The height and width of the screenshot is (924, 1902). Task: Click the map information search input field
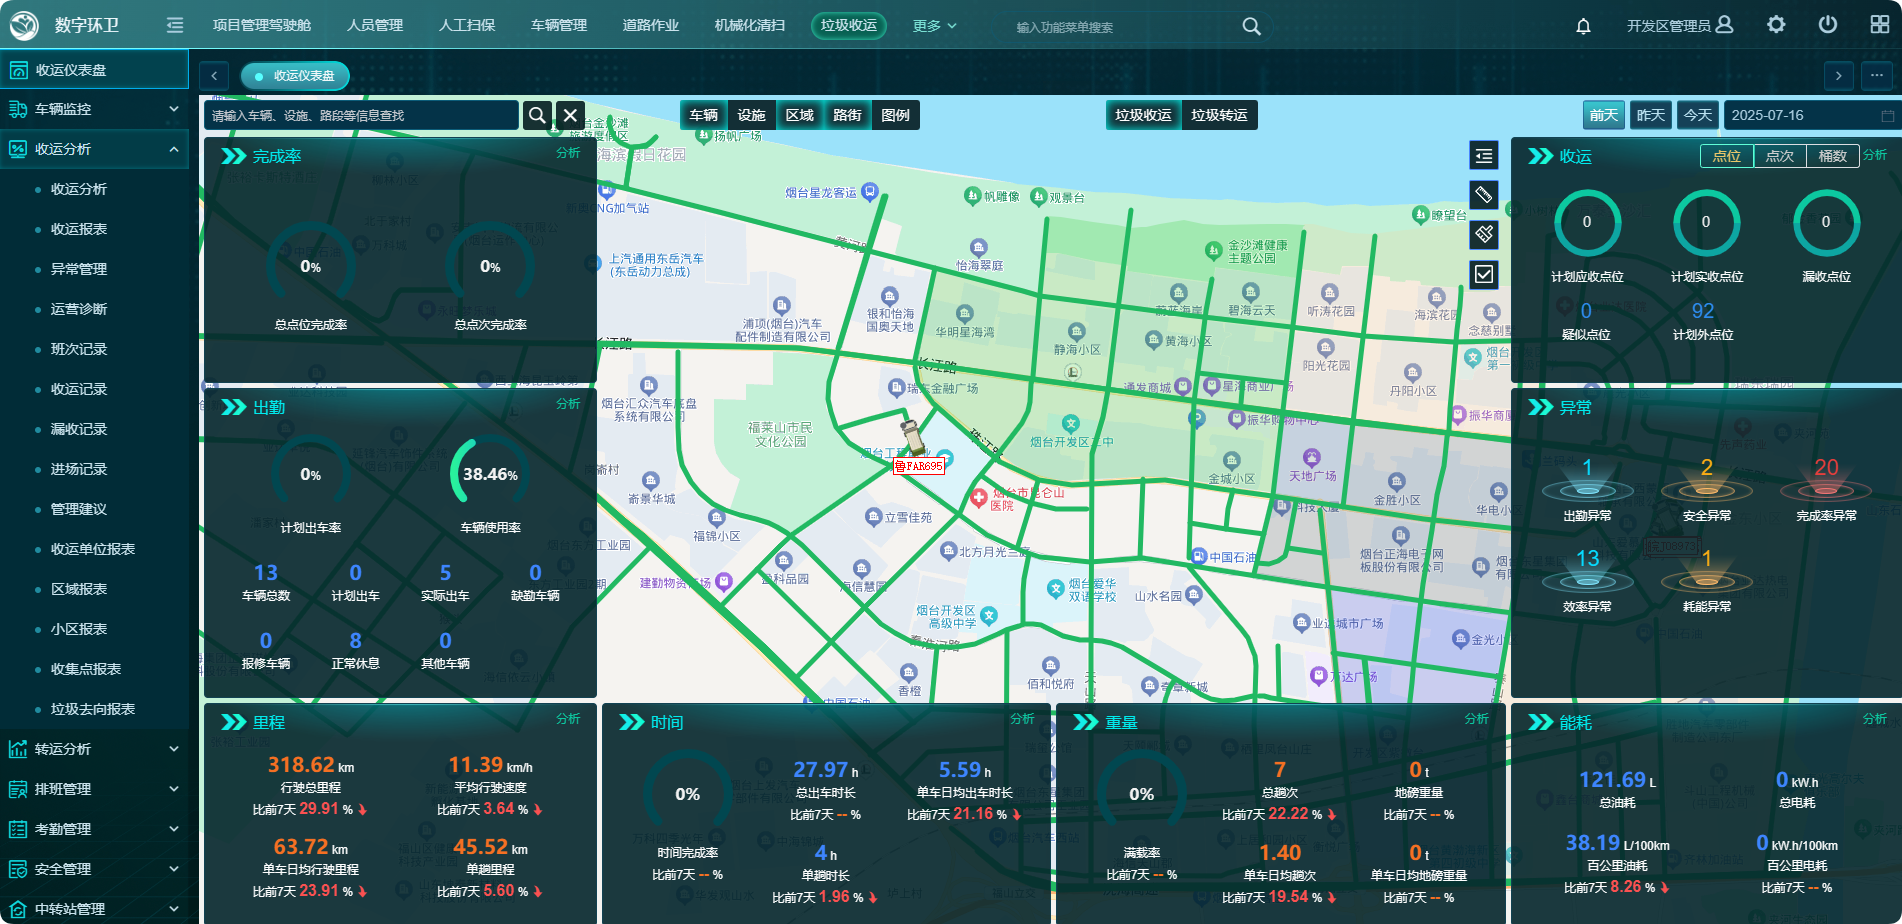pyautogui.click(x=361, y=115)
